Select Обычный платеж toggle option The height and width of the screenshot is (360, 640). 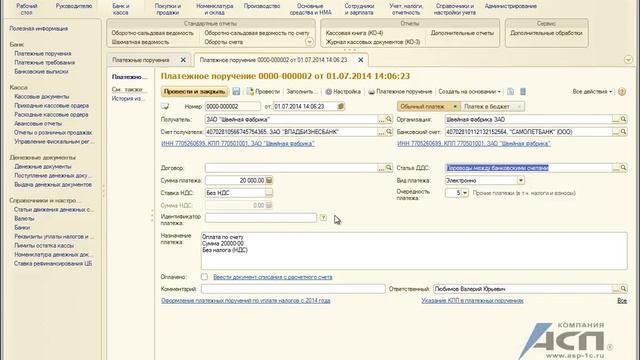[428, 107]
